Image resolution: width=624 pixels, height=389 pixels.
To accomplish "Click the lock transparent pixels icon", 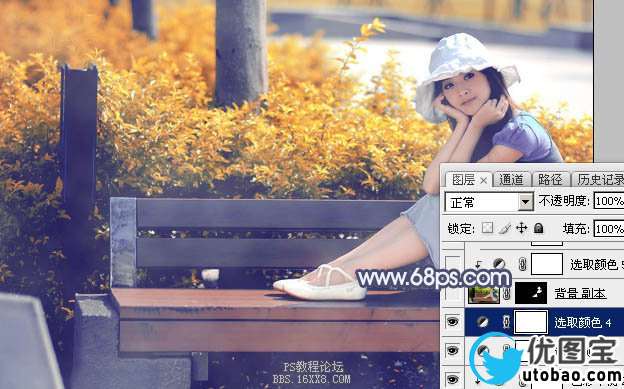I will click(487, 228).
